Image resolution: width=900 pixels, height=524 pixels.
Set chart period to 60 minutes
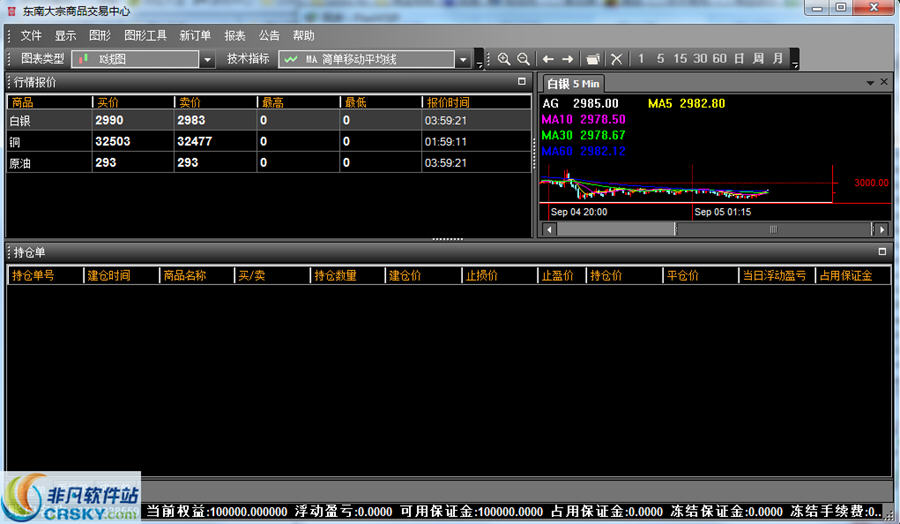point(719,59)
